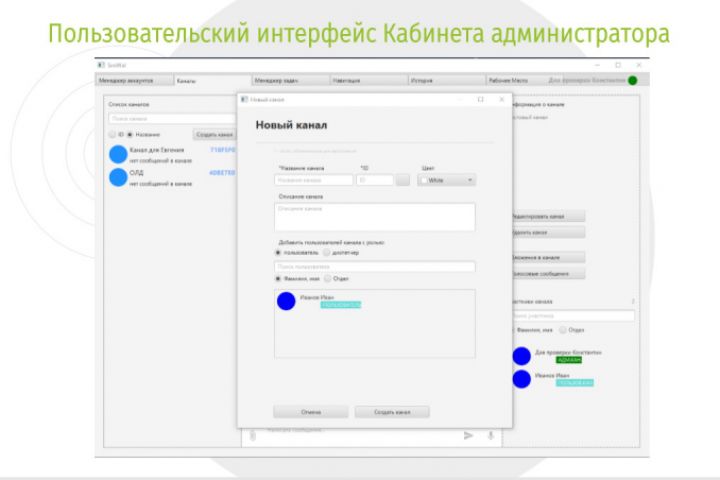Click the channel ID input field
The height and width of the screenshot is (480, 720).
[x=375, y=180]
